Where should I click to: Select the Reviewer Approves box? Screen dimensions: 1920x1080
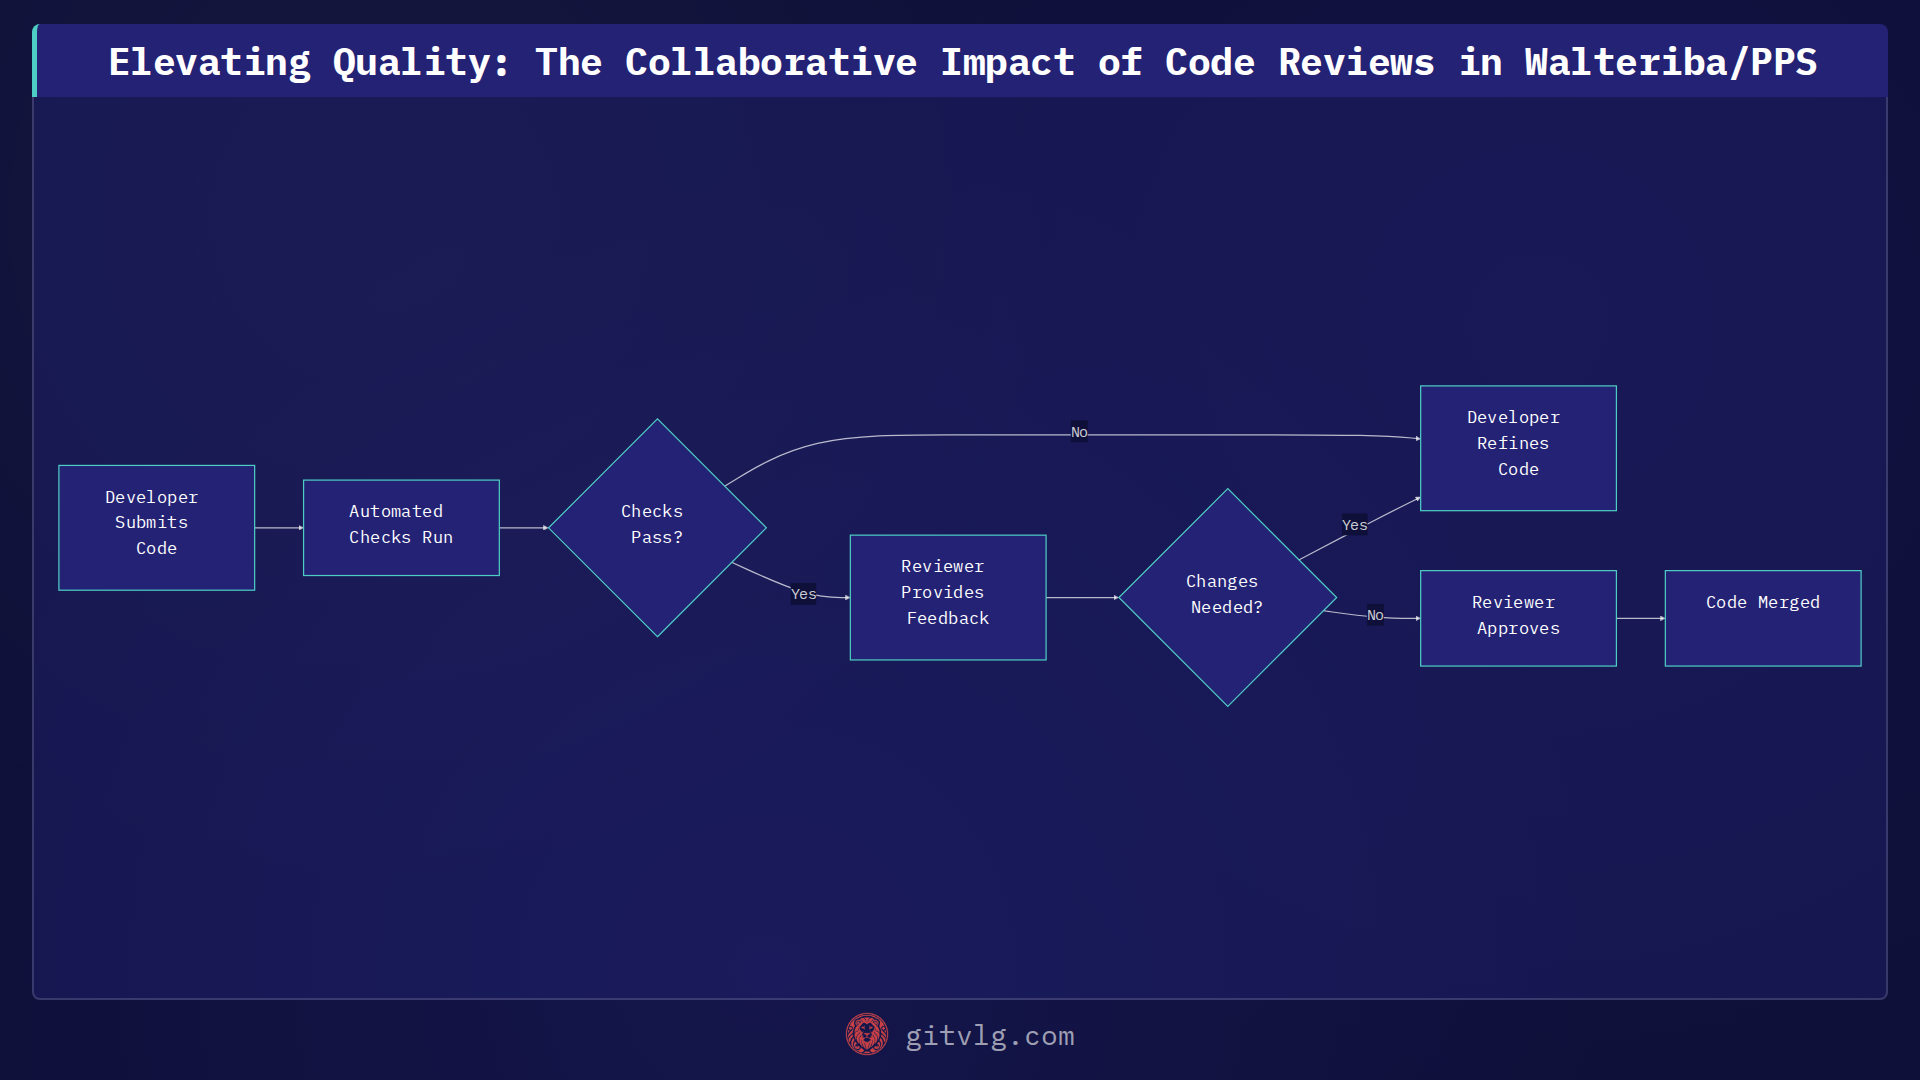pyautogui.click(x=1518, y=618)
